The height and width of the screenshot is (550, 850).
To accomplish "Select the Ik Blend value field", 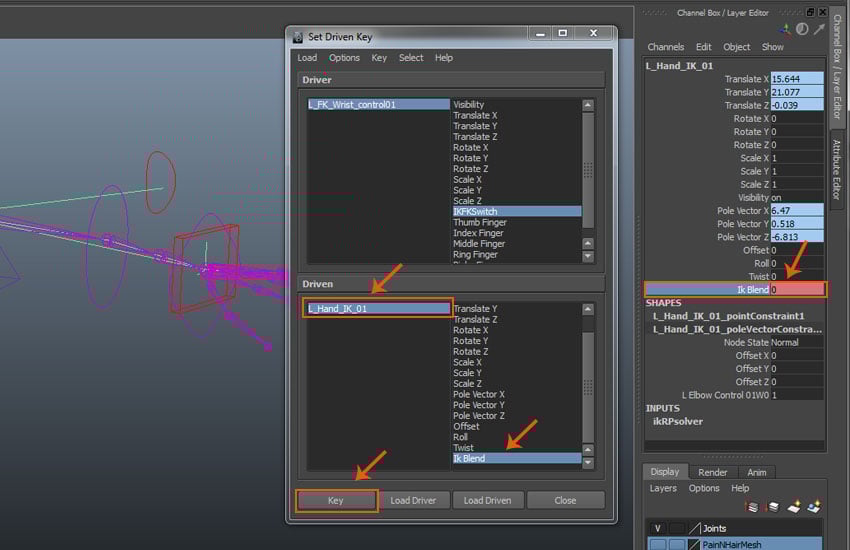I will click(x=797, y=290).
